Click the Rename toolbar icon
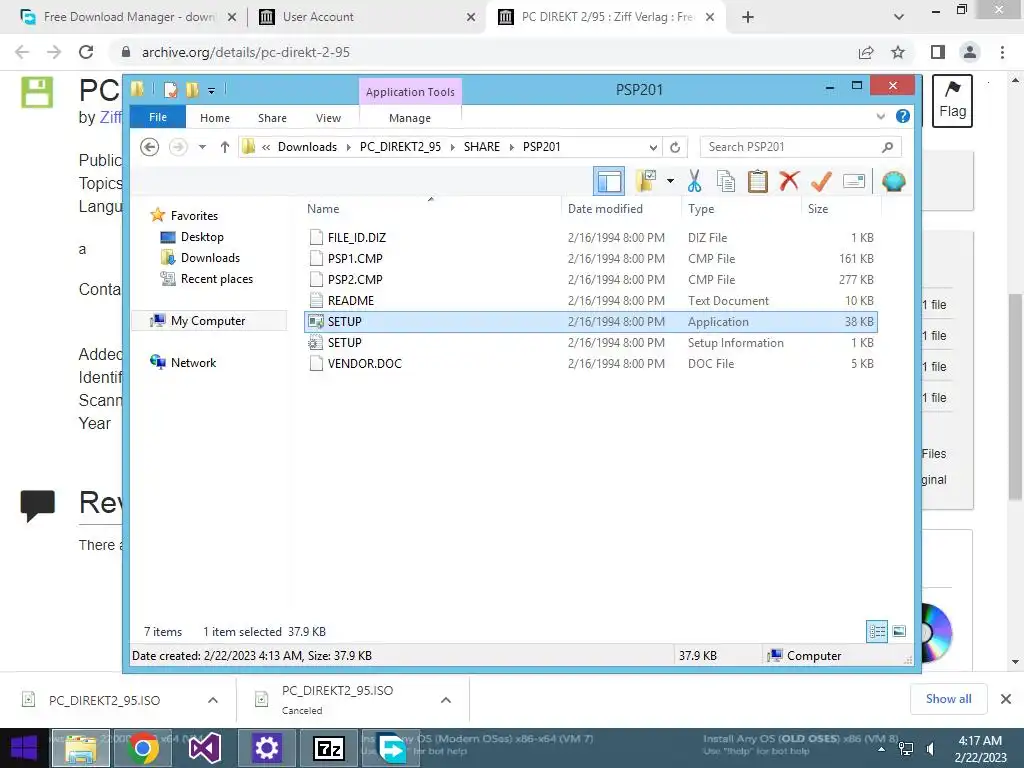The image size is (1024, 768). [854, 181]
